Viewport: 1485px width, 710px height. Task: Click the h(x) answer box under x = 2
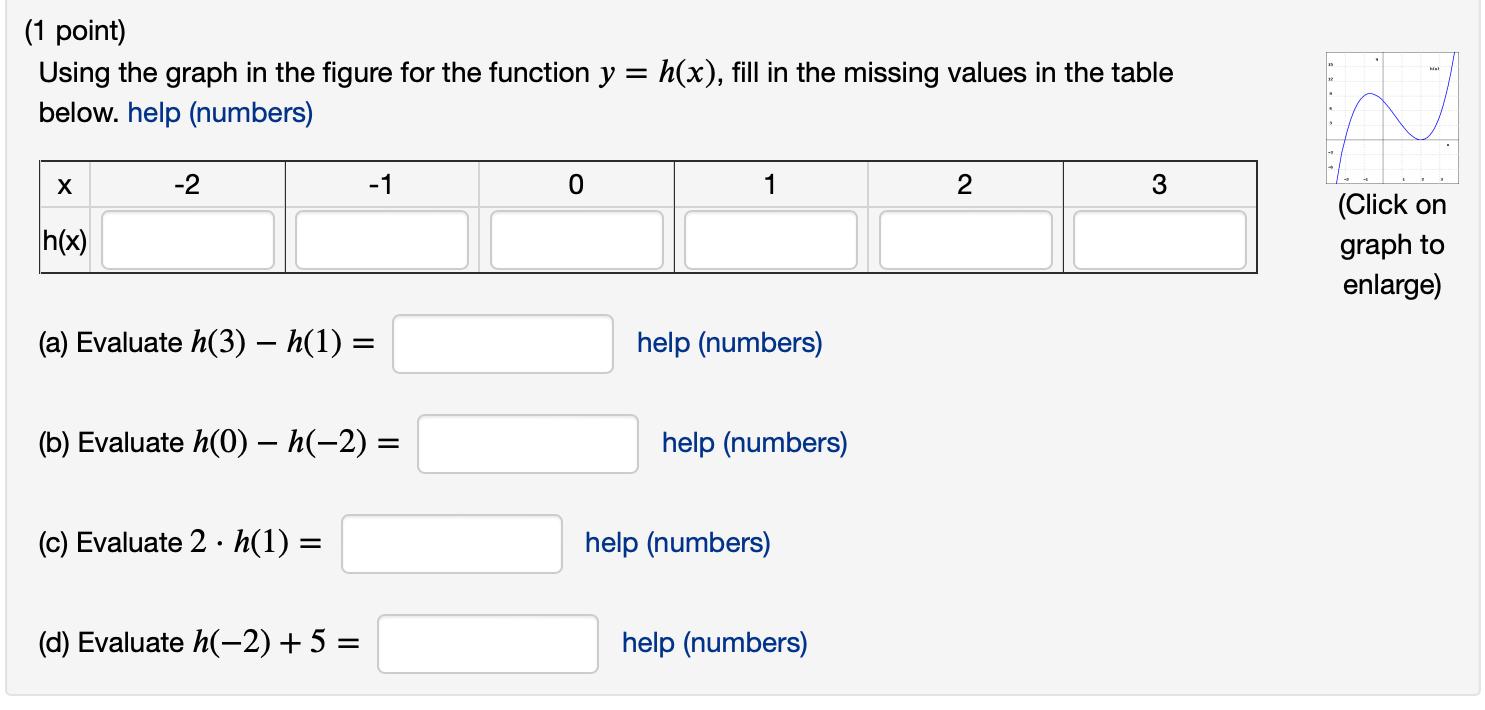[965, 239]
